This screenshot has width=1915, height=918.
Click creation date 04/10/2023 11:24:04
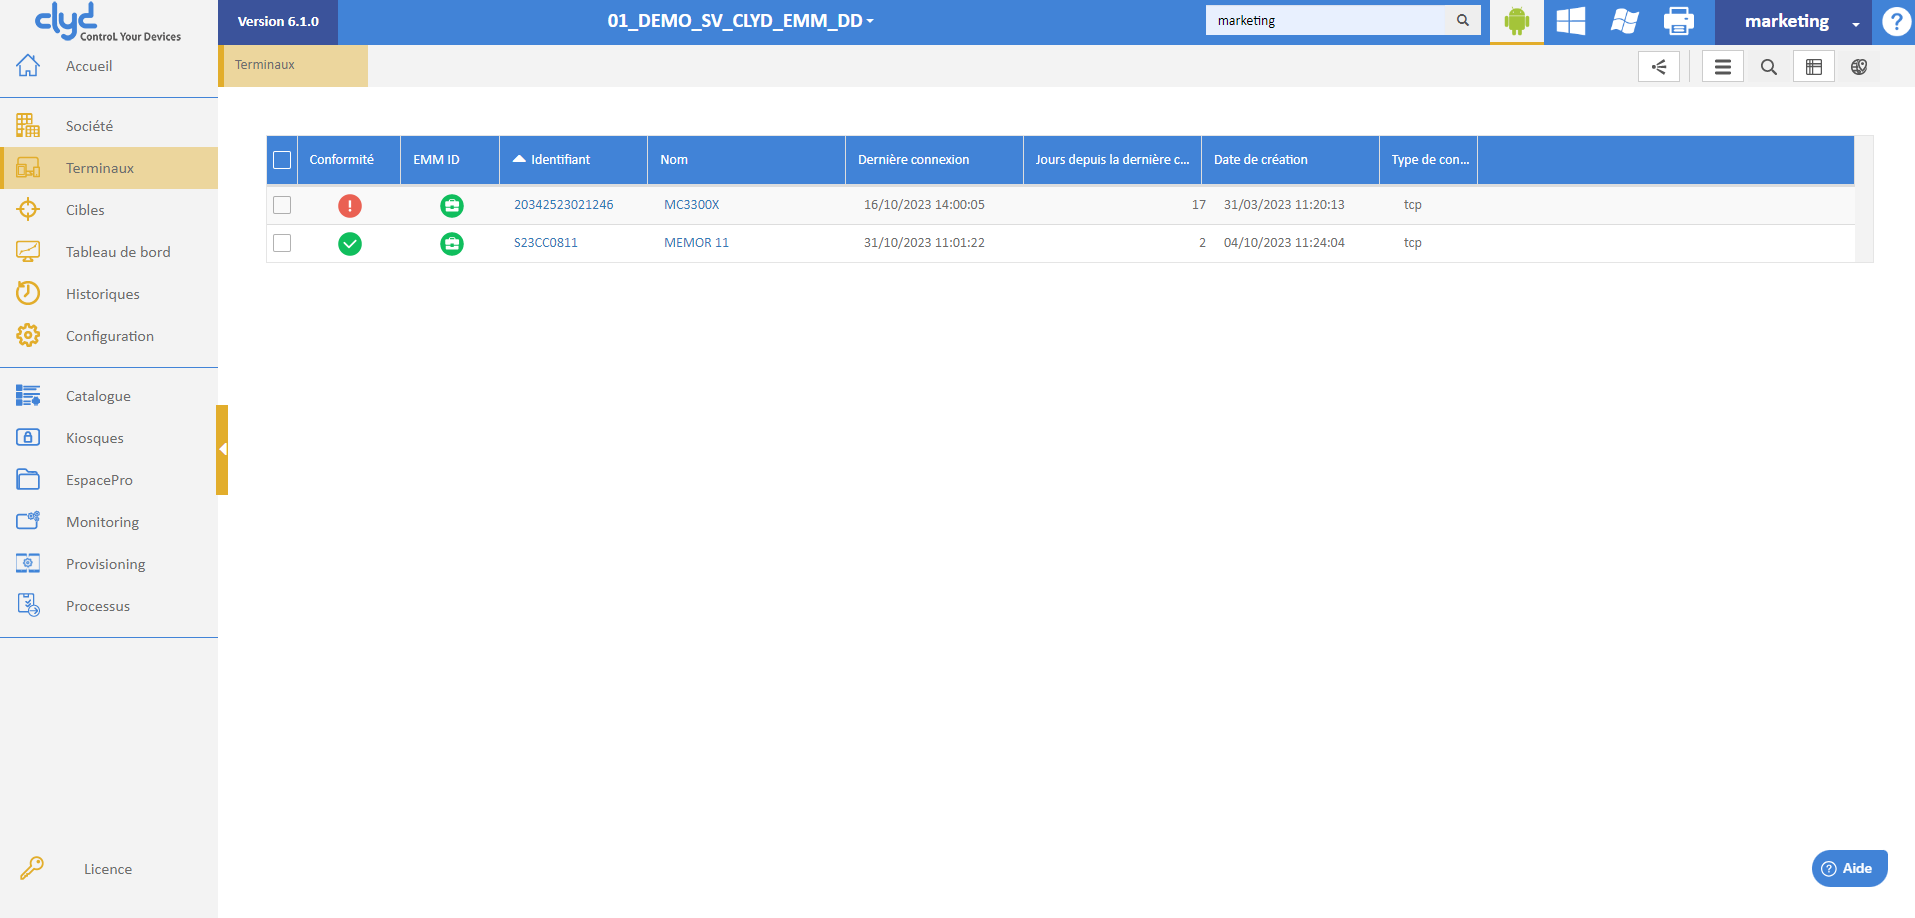pyautogui.click(x=1284, y=243)
